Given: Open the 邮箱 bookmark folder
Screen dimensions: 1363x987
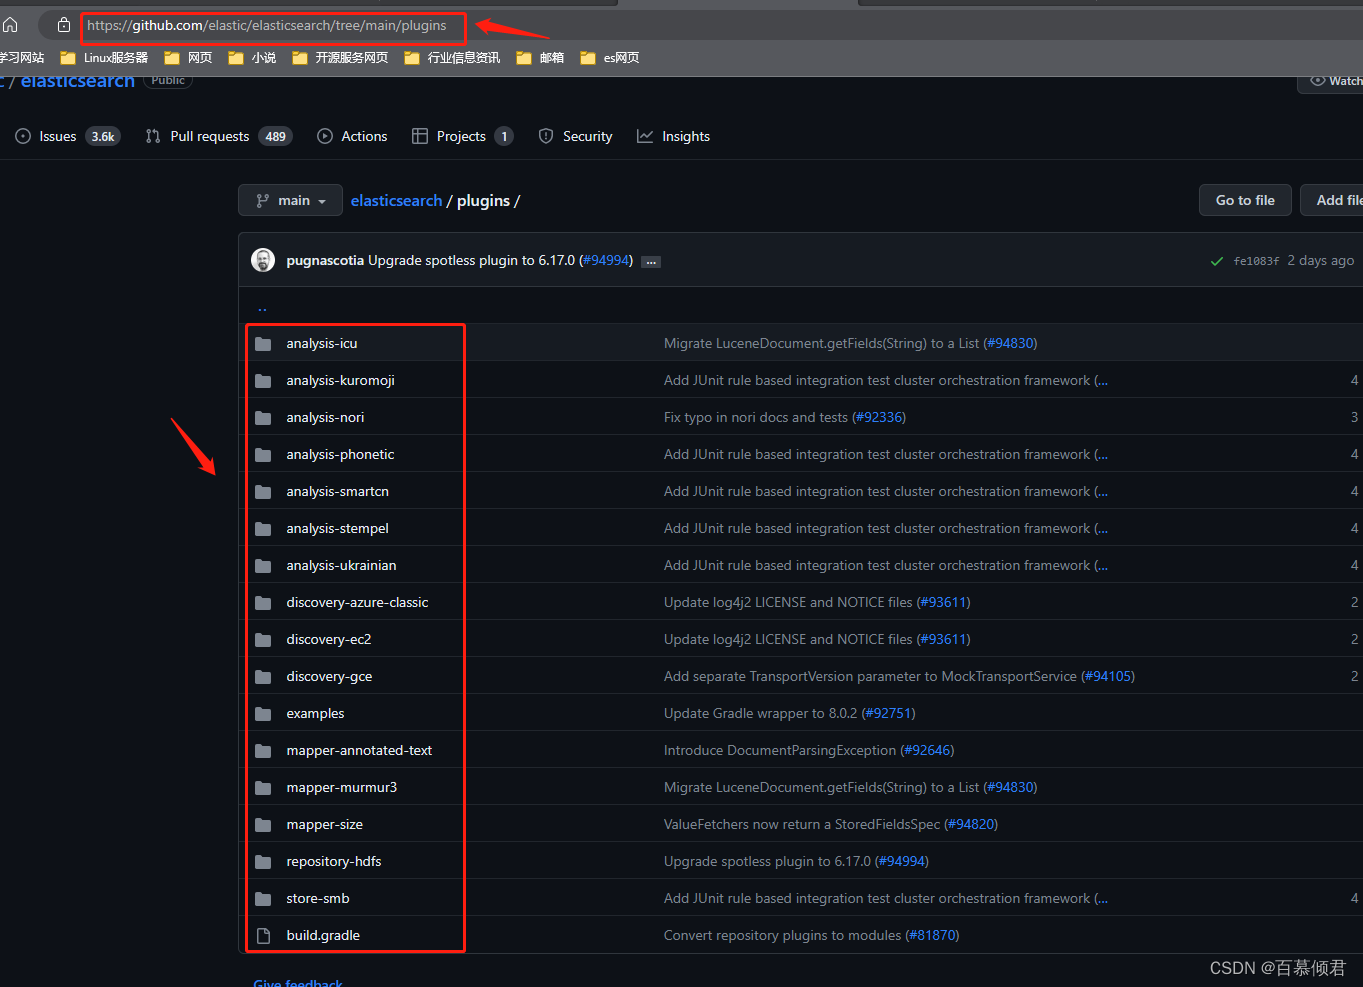Looking at the screenshot, I should (540, 58).
